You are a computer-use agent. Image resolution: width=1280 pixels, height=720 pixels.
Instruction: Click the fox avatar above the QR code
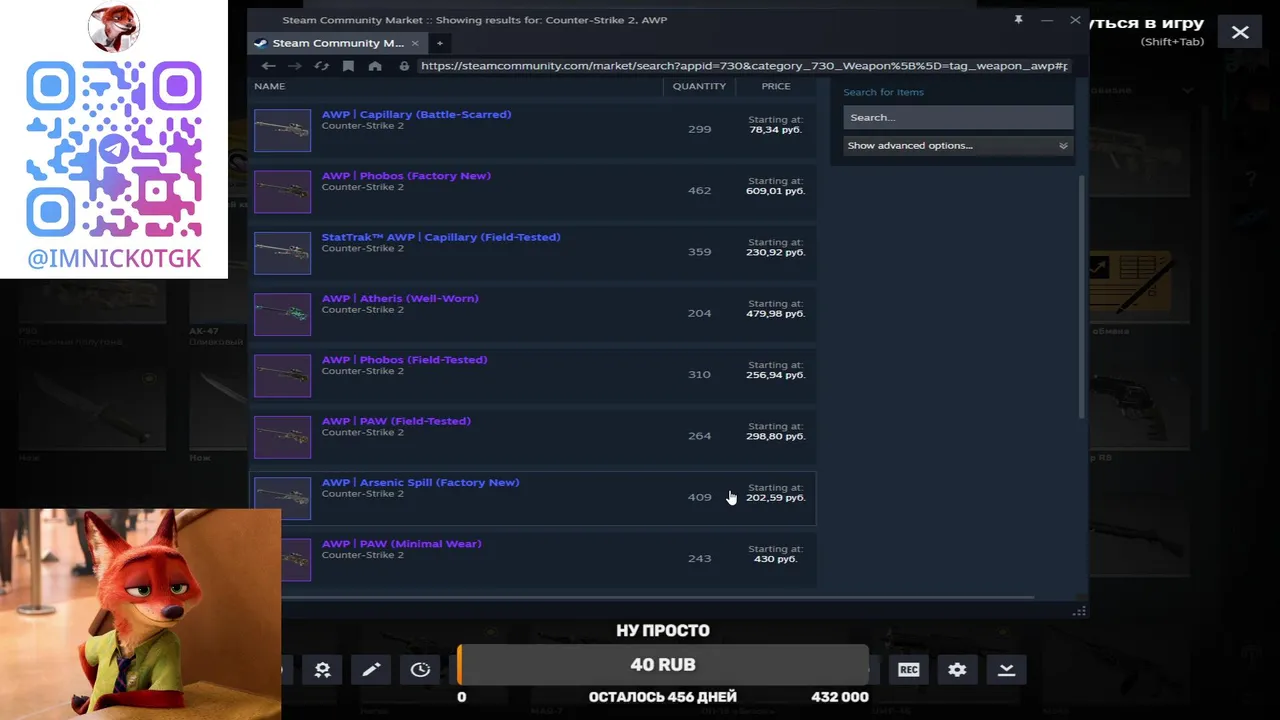(x=114, y=27)
